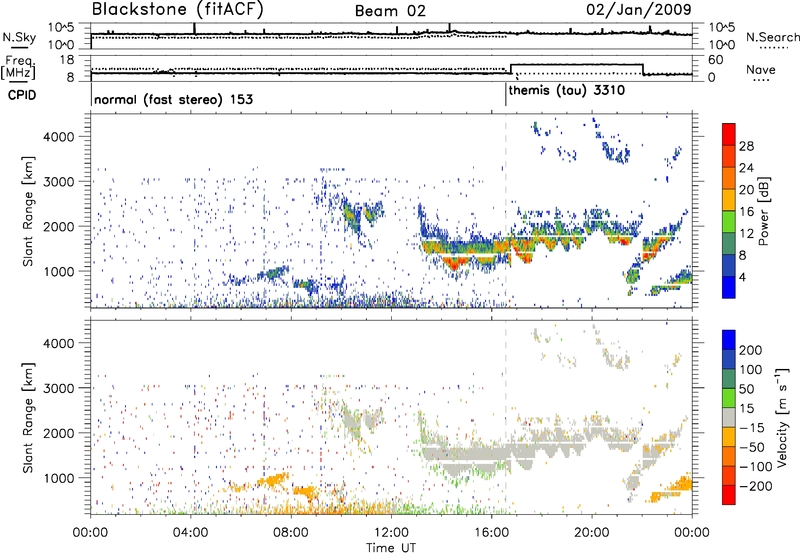Click 'themis (tau) 3310' text

567,91
